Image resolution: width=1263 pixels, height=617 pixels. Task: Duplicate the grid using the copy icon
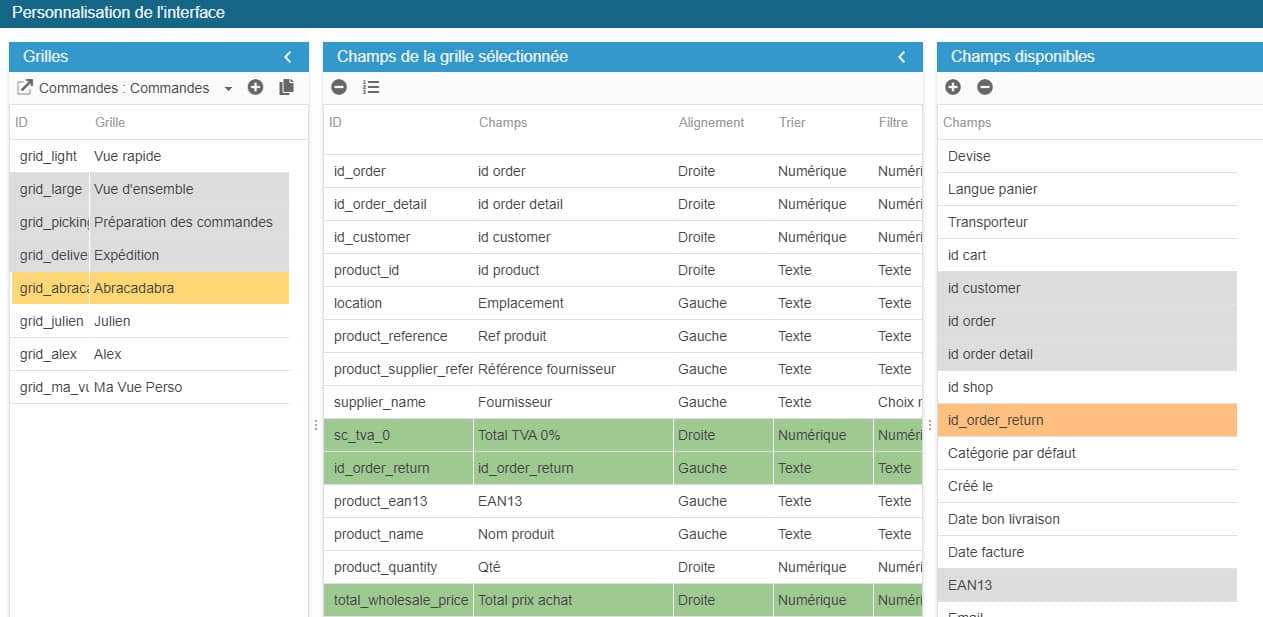(x=287, y=88)
